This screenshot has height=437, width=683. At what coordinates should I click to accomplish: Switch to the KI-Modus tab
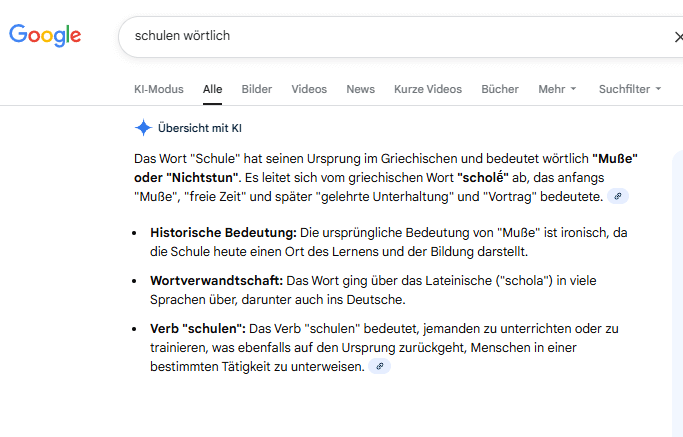158,89
